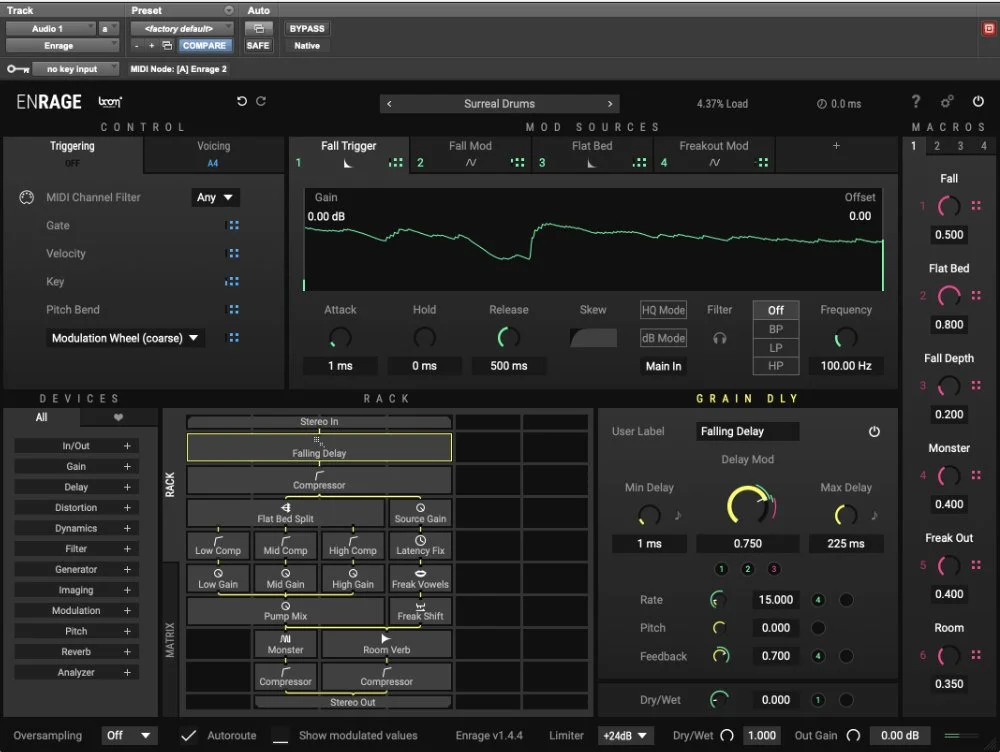Open the factory default preset dropdown
The image size is (1000, 752).
[182, 29]
